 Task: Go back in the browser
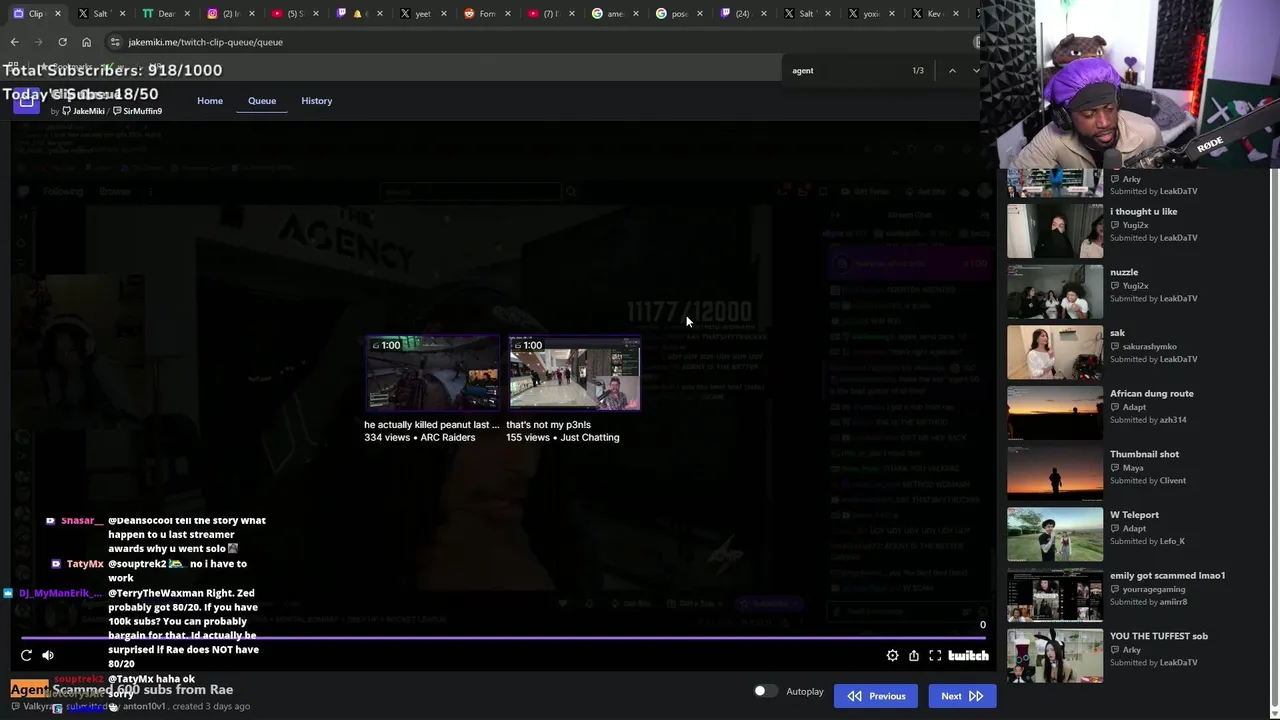point(14,42)
